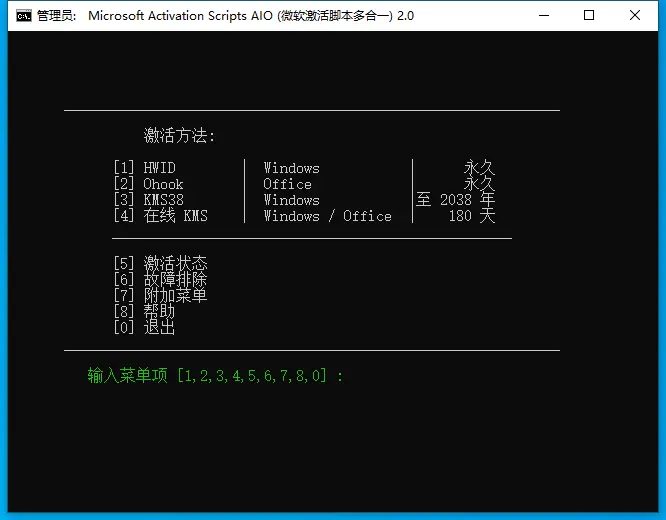Select the '[1] HWID' menu line
666x520 pixels.
point(144,168)
